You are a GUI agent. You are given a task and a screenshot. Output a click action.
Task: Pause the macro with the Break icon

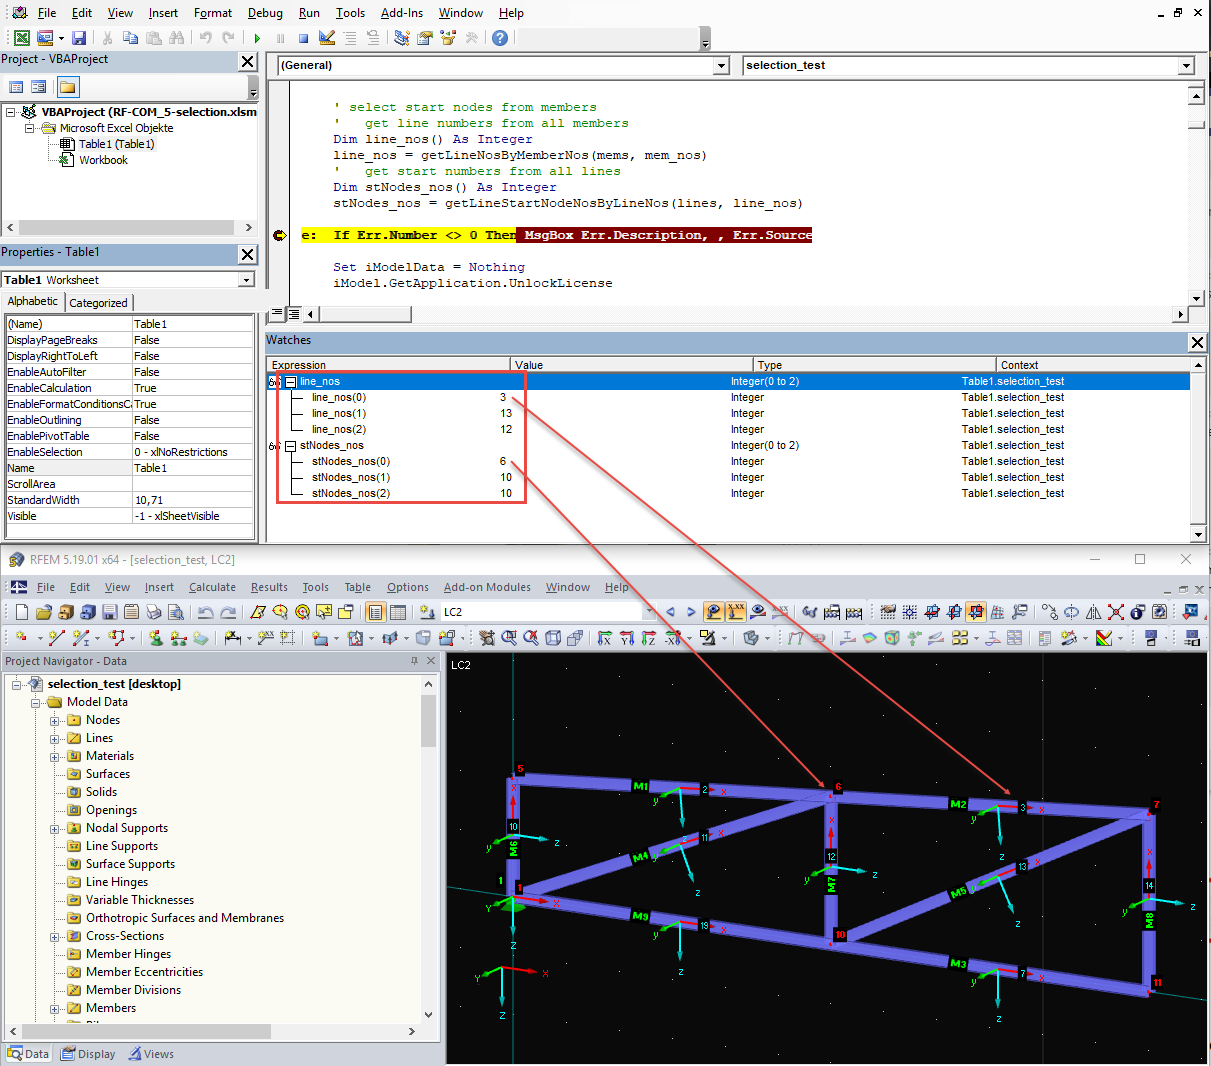coord(280,38)
